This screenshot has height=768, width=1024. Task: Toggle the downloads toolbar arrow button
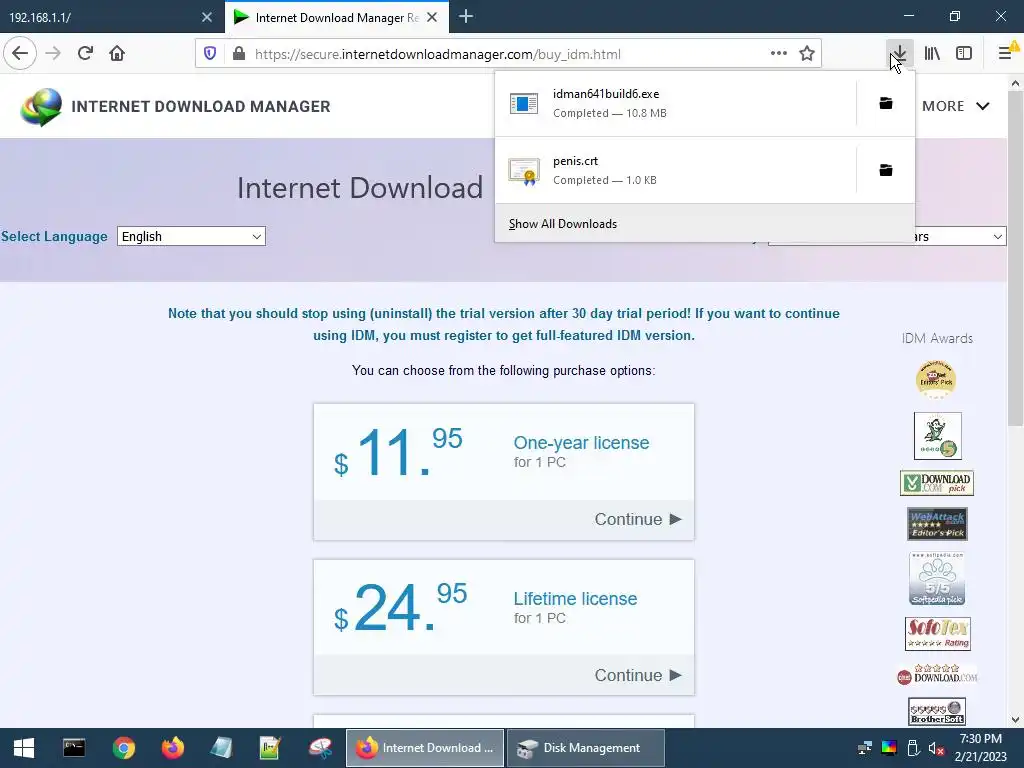coord(900,54)
